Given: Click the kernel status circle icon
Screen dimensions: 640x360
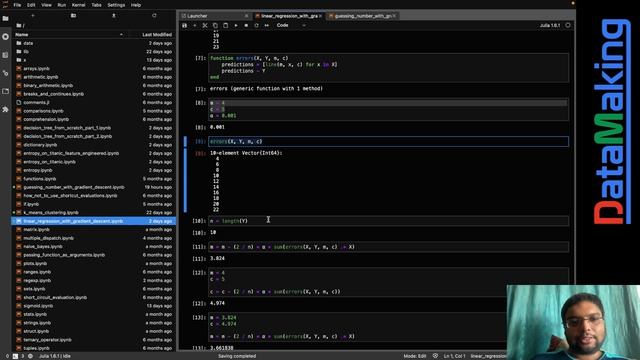Looking at the screenshot, I should [568, 25].
